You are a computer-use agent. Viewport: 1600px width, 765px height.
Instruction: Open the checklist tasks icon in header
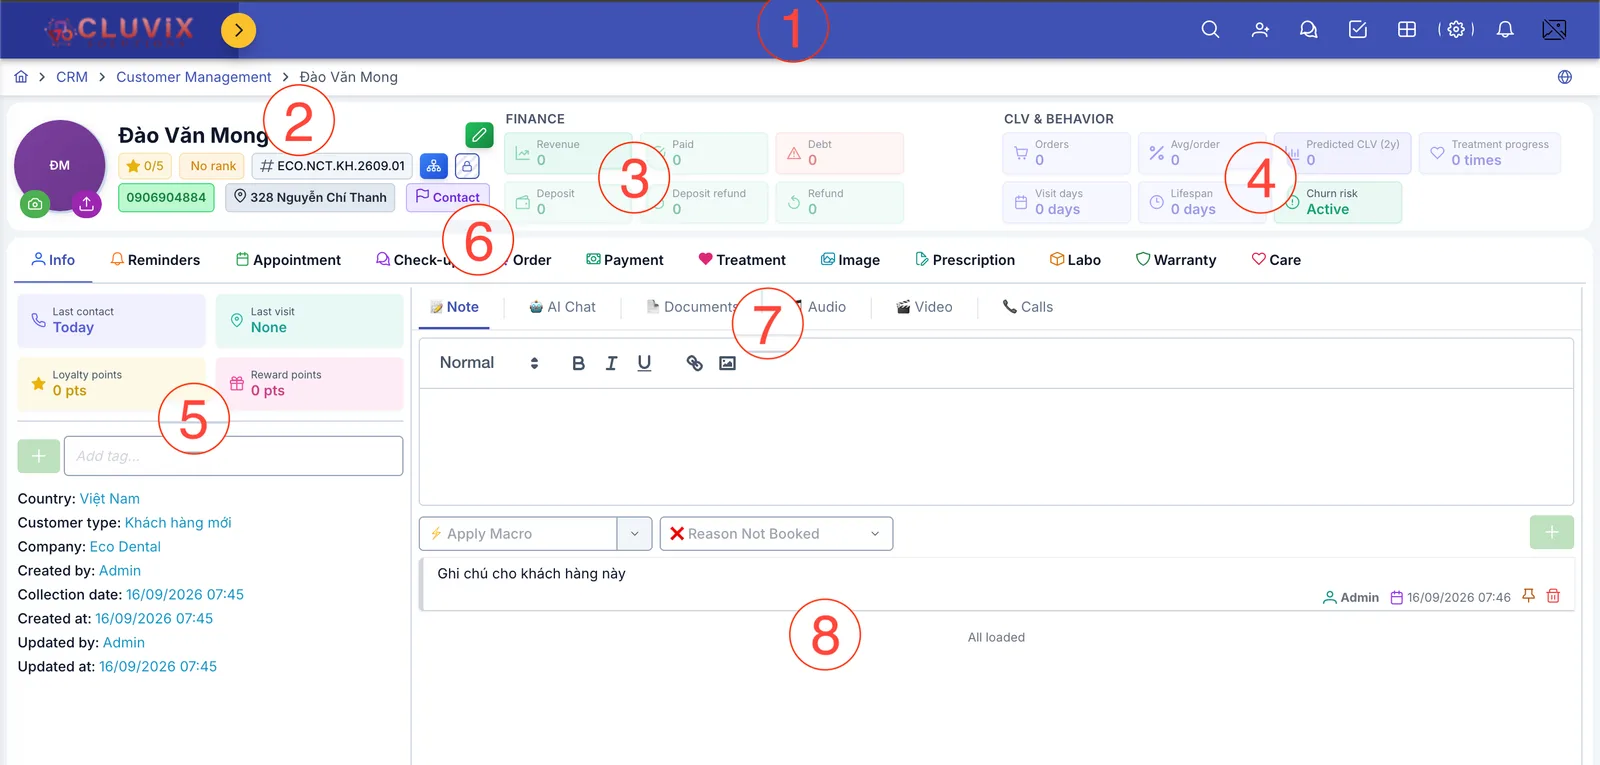tap(1358, 29)
